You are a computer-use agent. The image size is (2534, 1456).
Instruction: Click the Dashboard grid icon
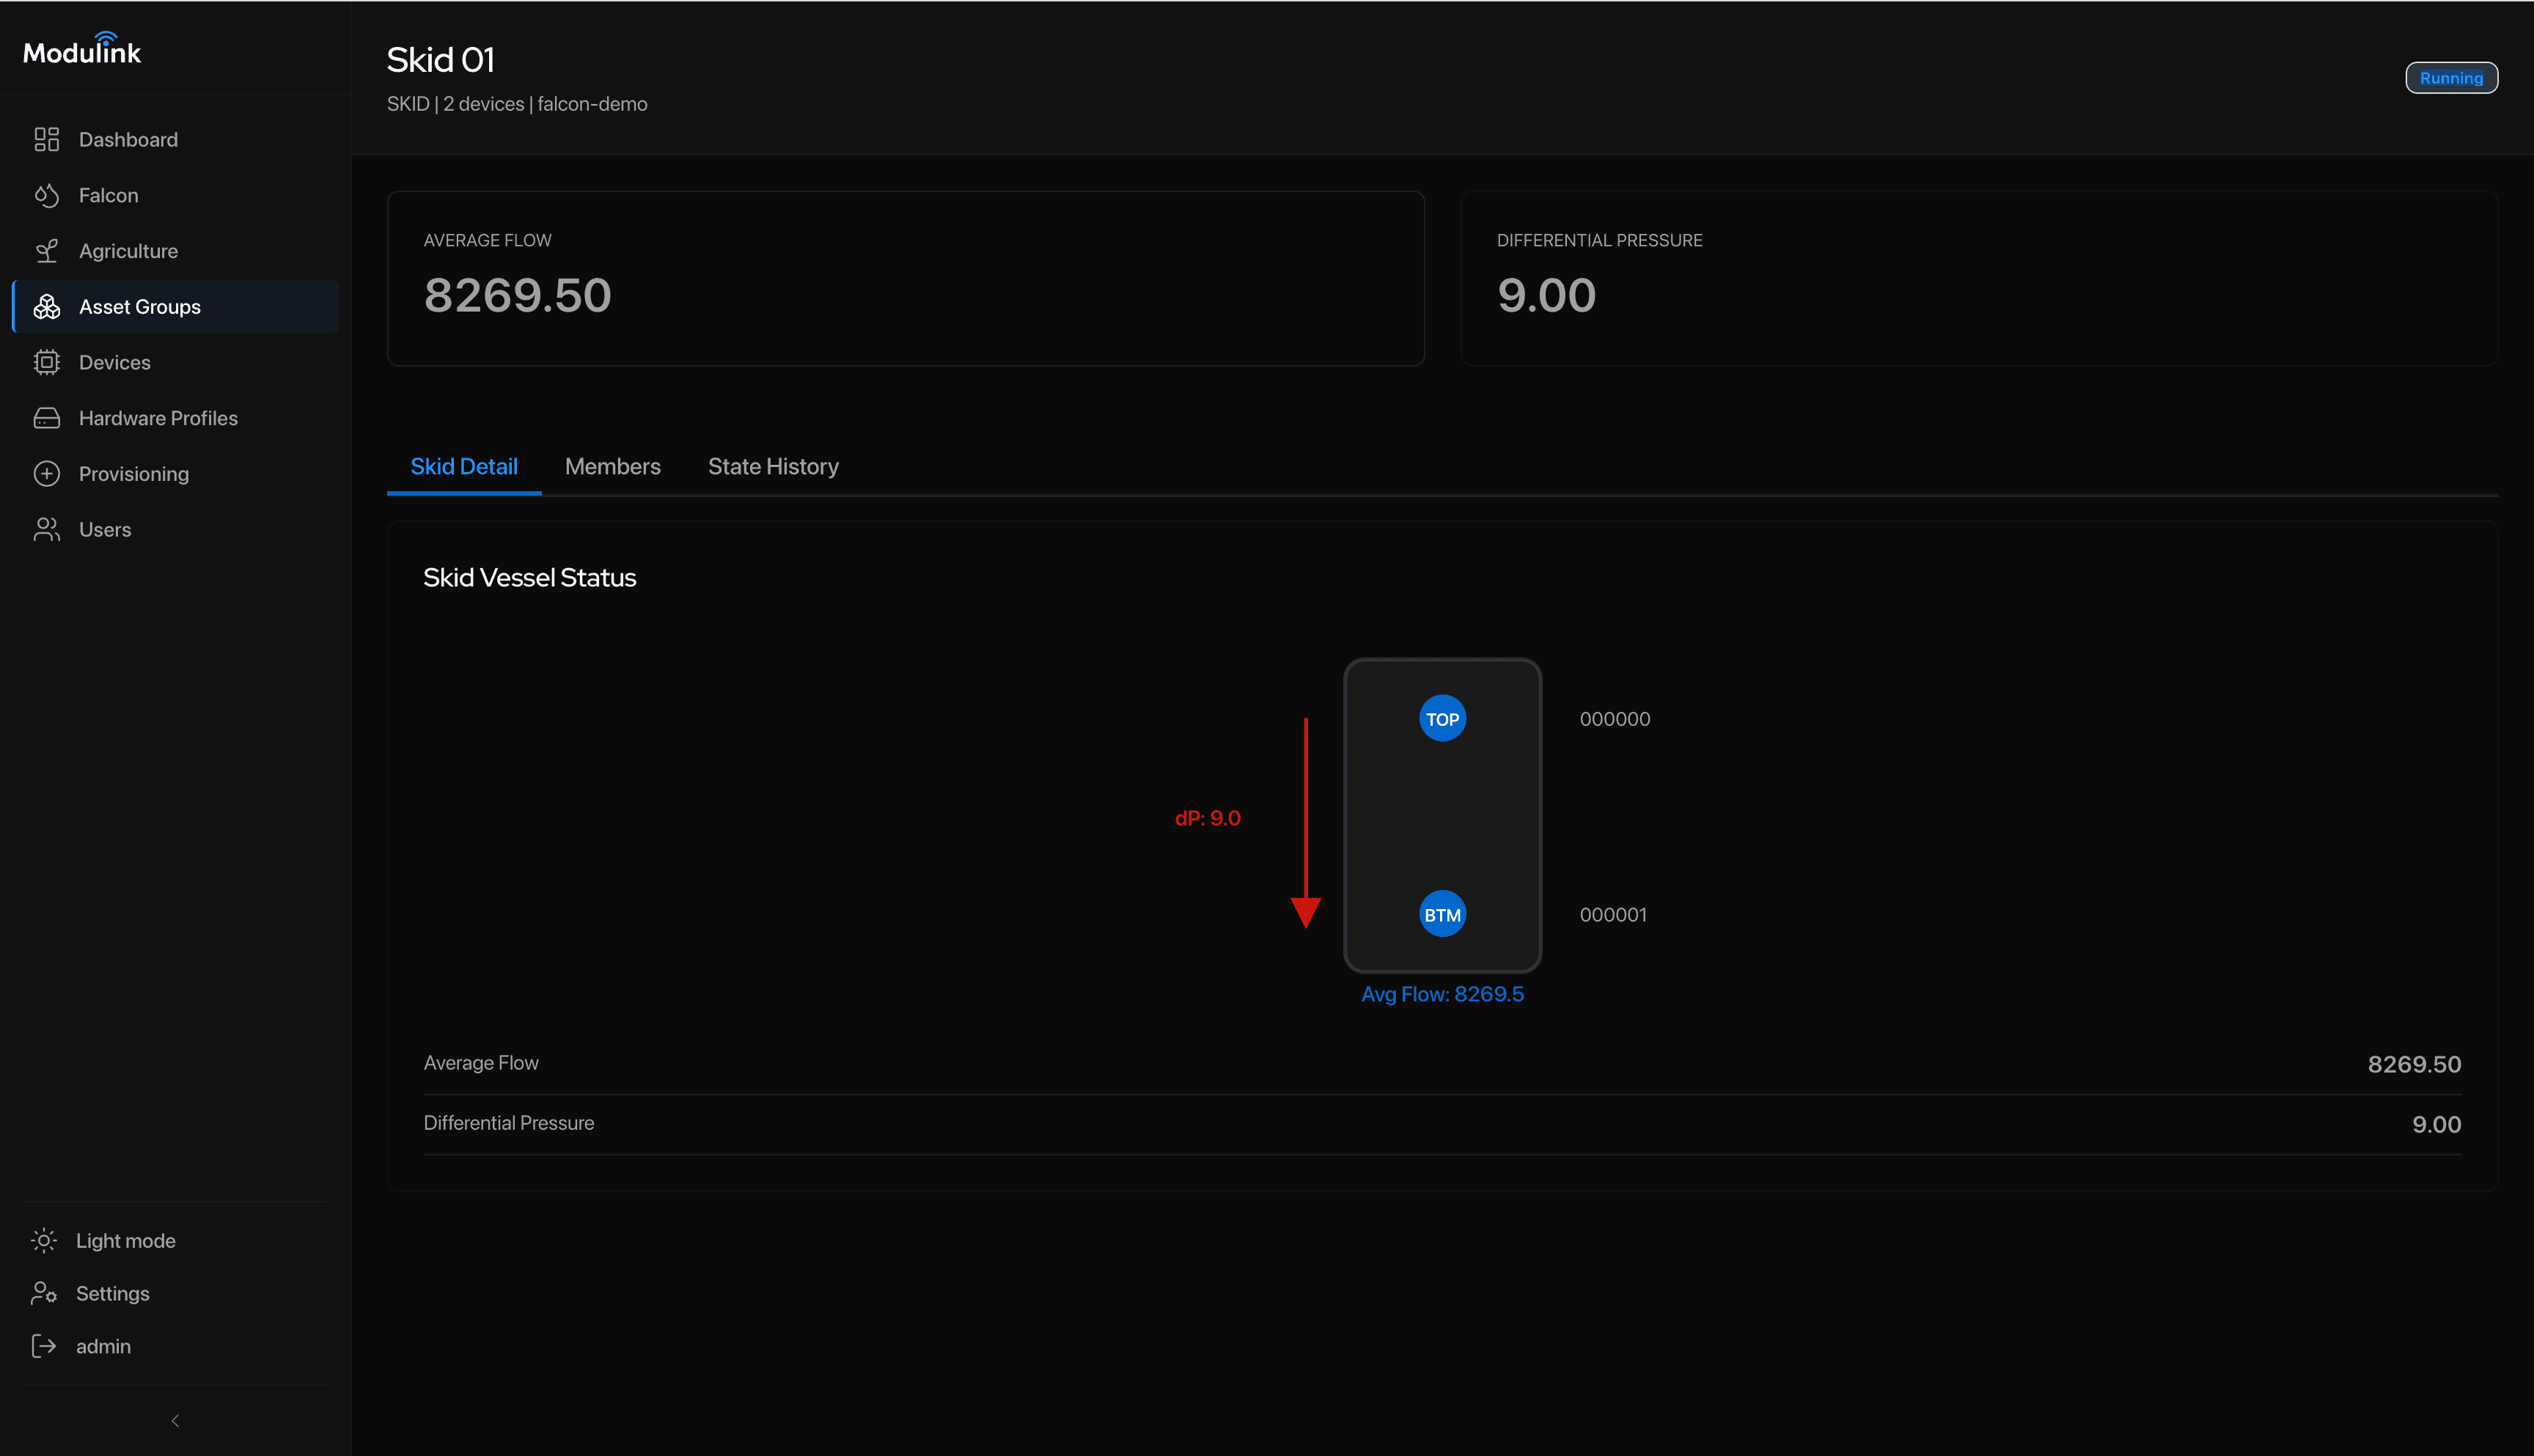click(x=46, y=139)
